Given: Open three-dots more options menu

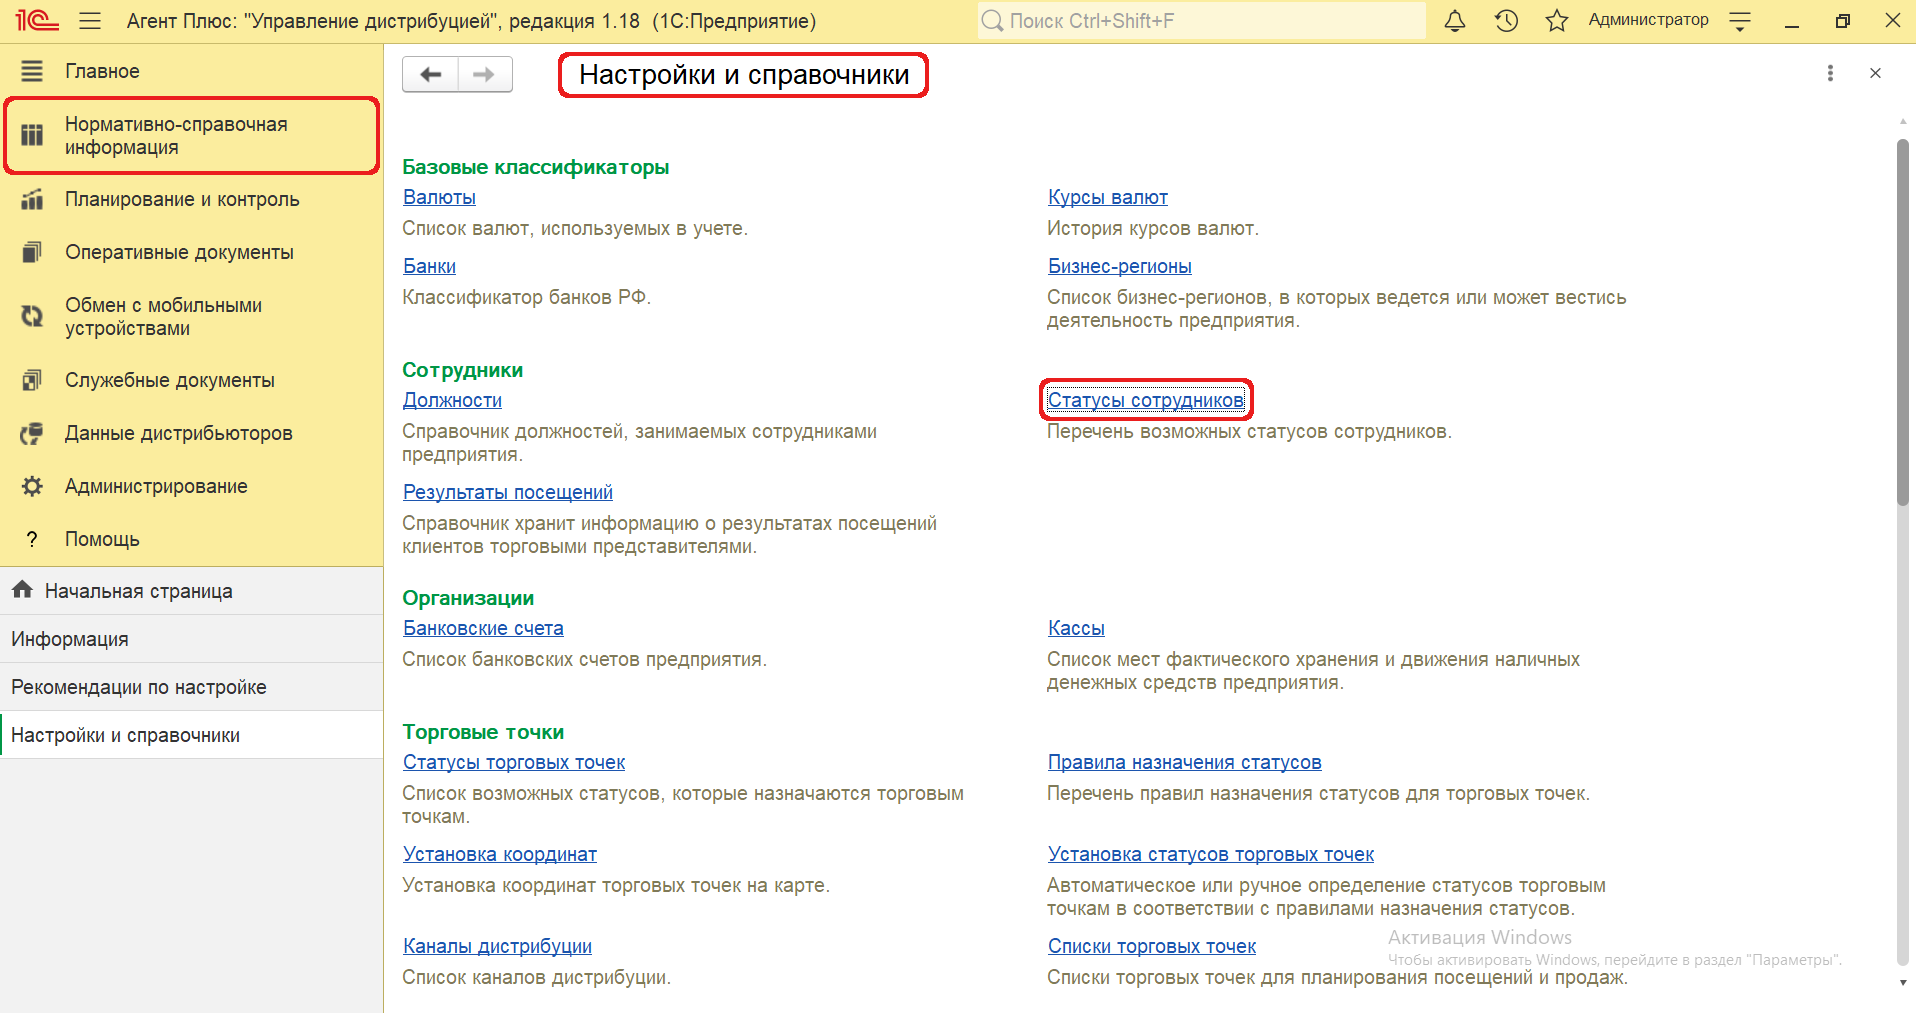Looking at the screenshot, I should point(1830,73).
